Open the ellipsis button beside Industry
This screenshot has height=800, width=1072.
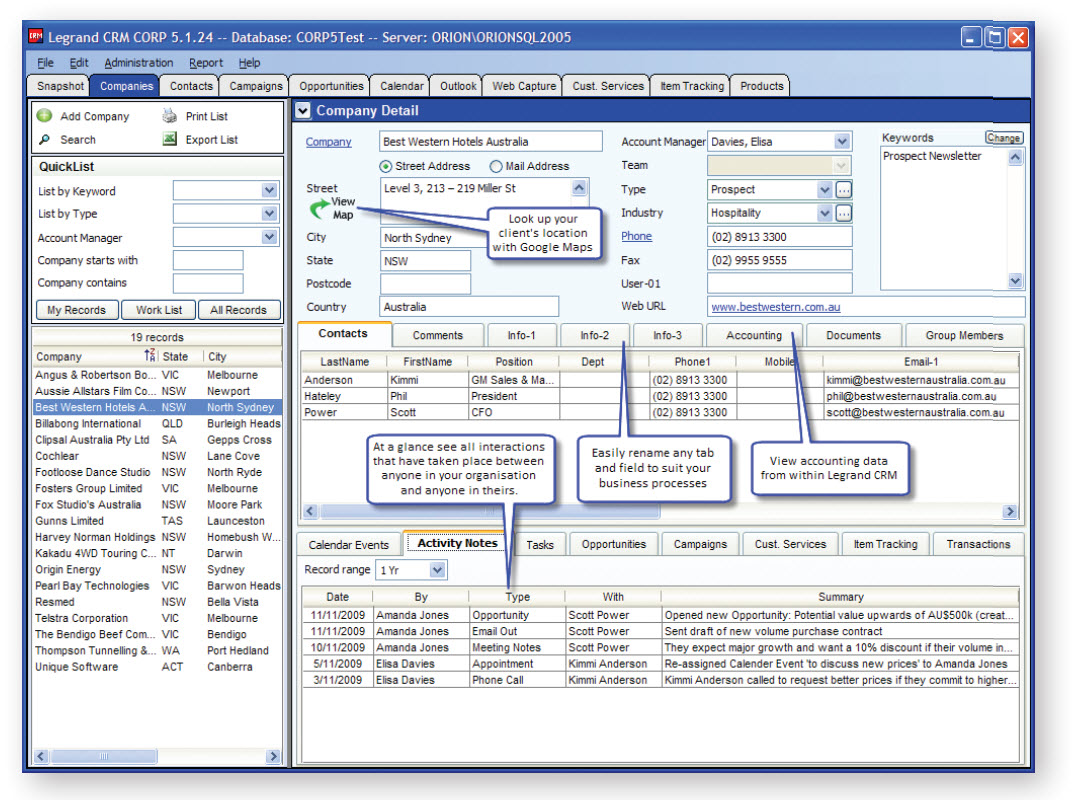click(x=844, y=213)
